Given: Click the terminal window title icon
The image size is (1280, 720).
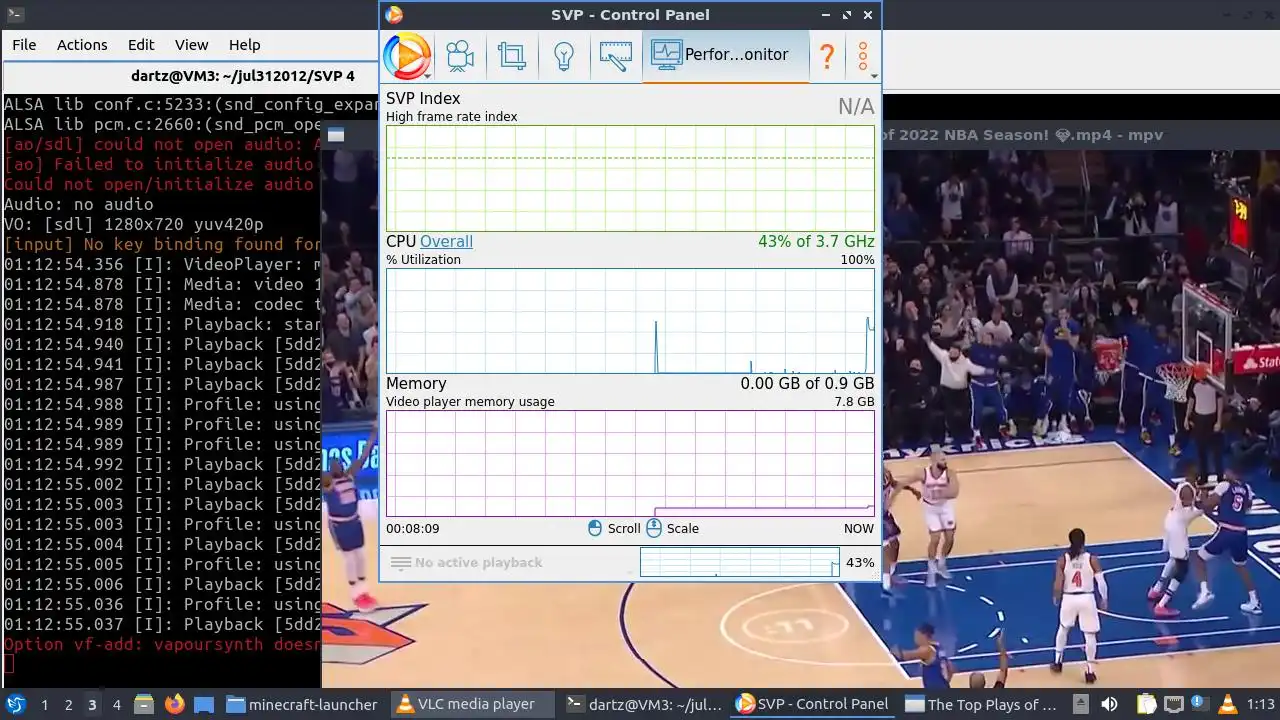Looking at the screenshot, I should point(14,14).
